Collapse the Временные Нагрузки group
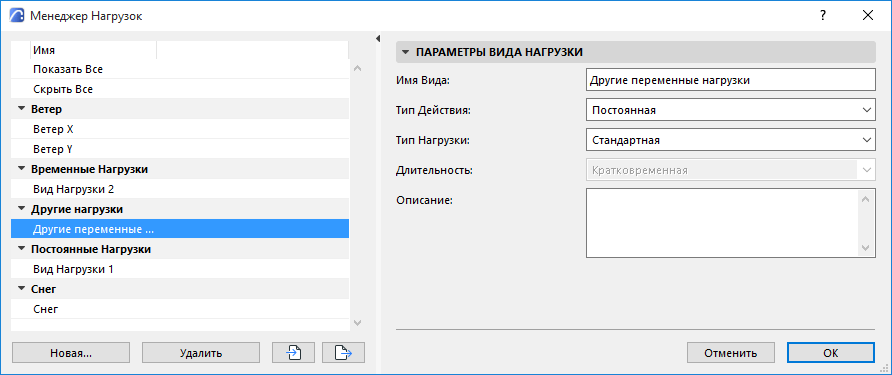Image resolution: width=892 pixels, height=375 pixels. (x=22, y=169)
